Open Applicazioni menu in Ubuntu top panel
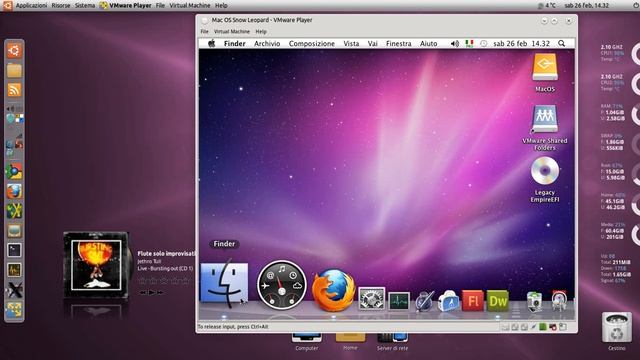 (31, 5)
